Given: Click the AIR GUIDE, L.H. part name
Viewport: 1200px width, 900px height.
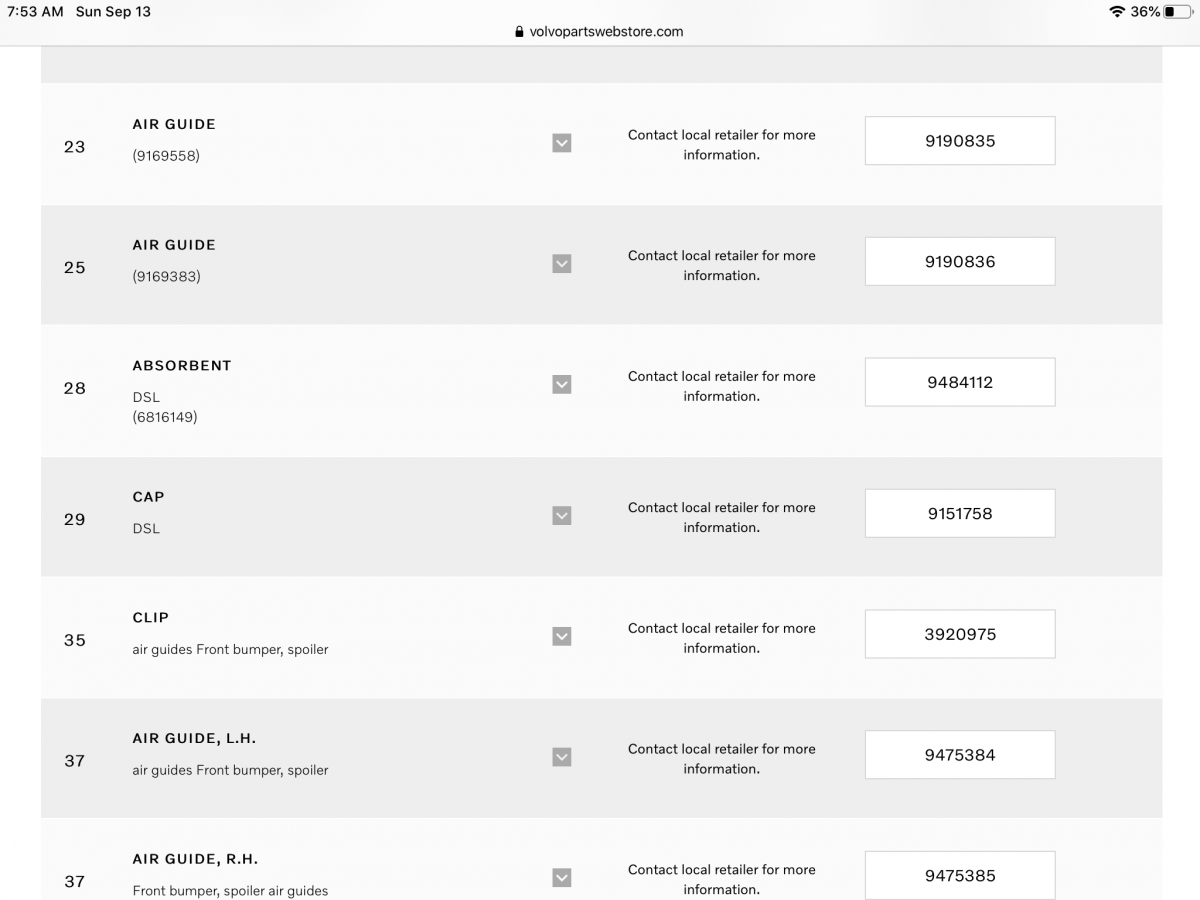Looking at the screenshot, I should [194, 739].
